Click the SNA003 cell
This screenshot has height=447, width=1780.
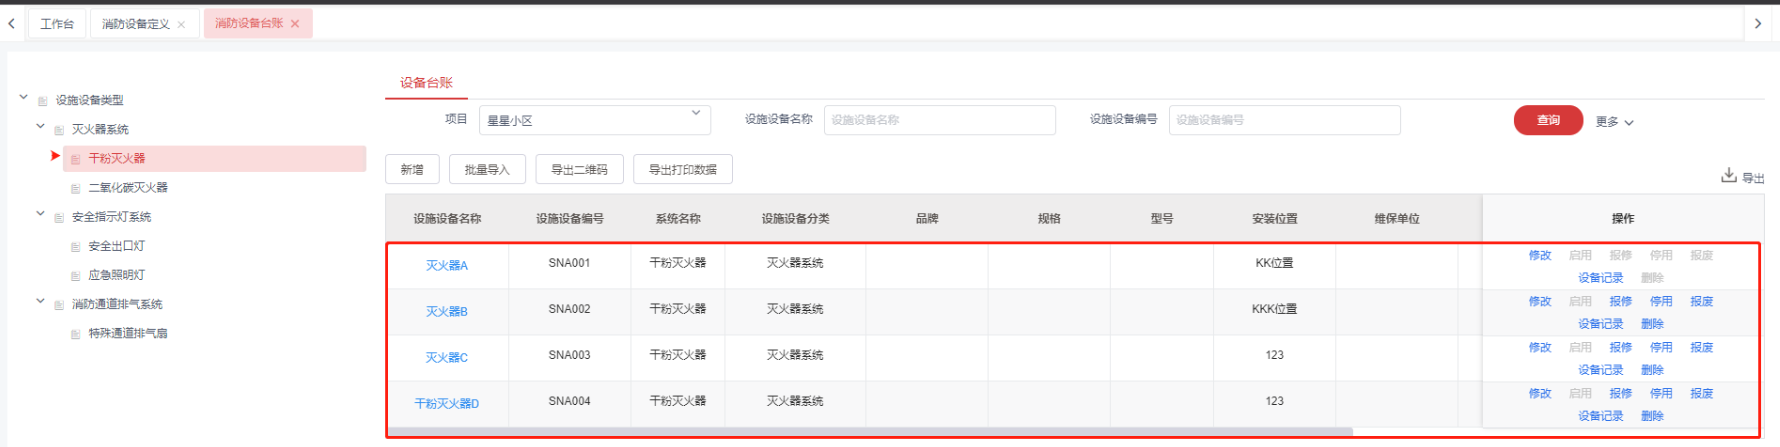coord(569,356)
